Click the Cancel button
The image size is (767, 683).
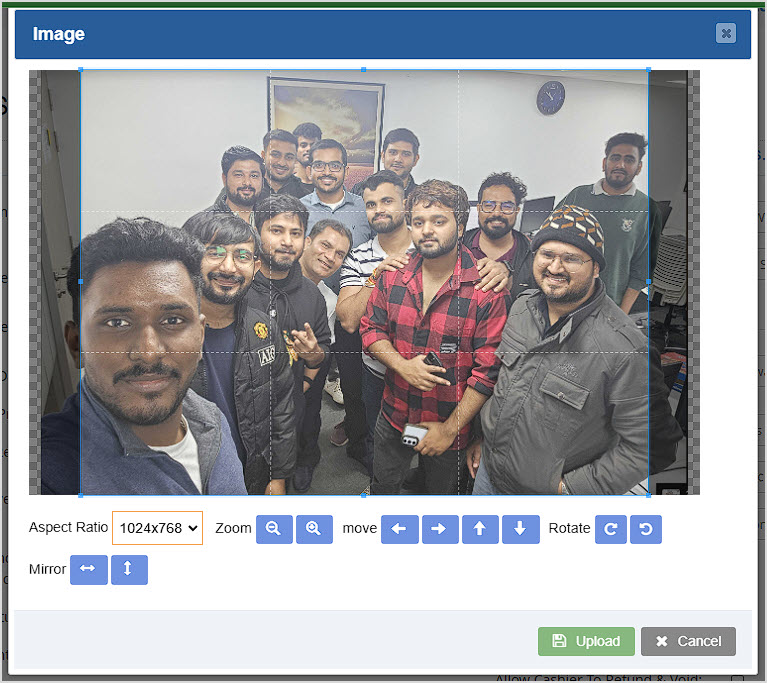pos(688,641)
